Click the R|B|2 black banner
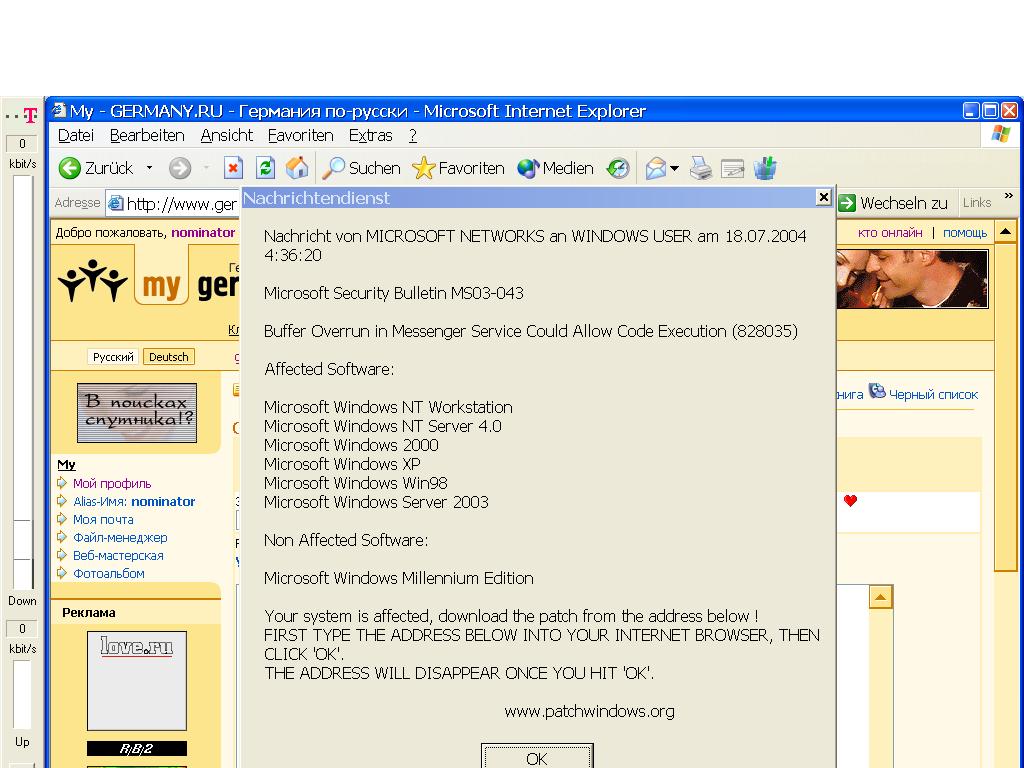 136,748
